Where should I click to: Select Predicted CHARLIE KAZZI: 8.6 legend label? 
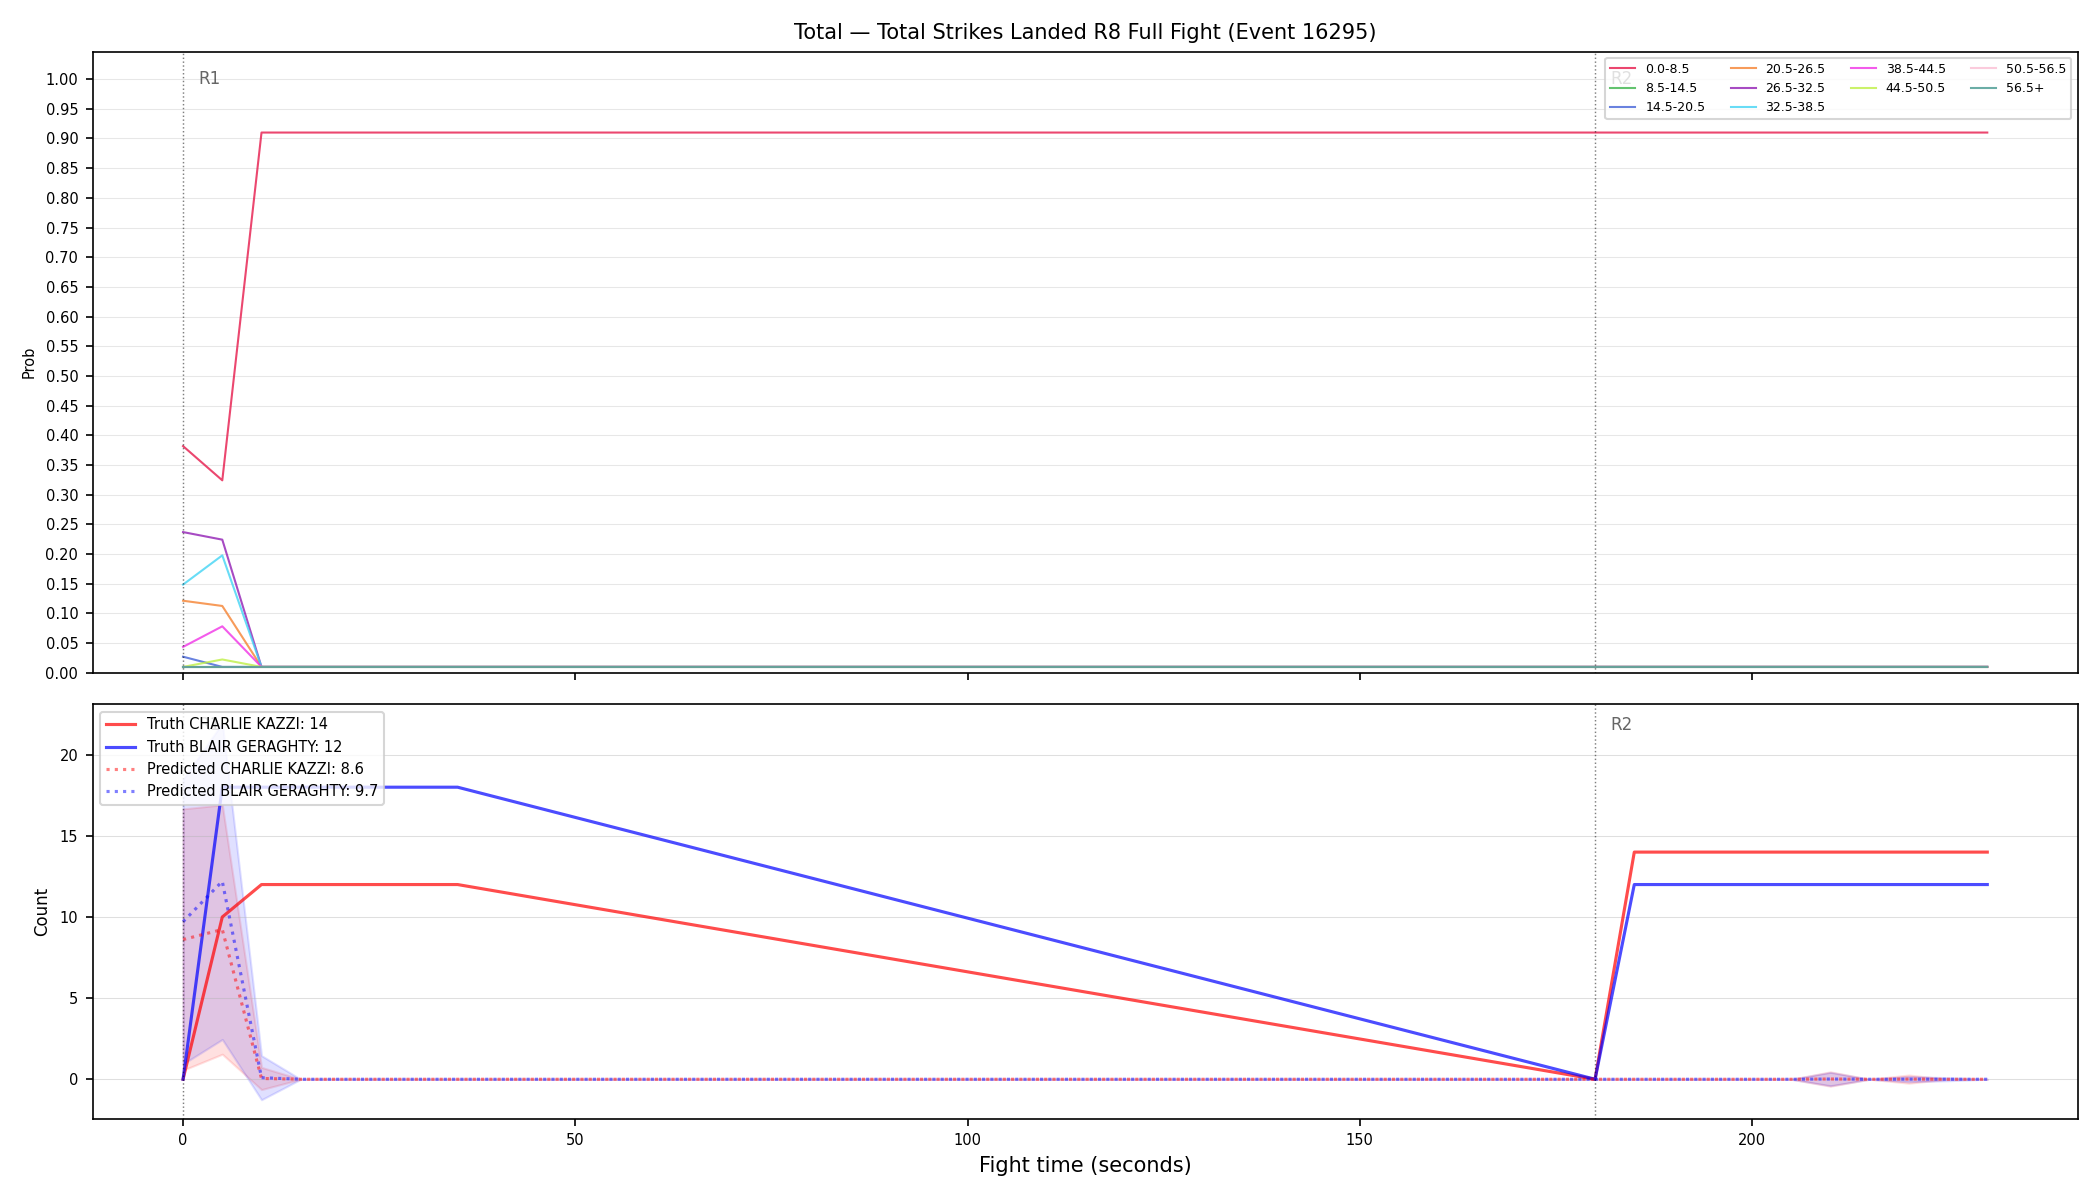255,769
